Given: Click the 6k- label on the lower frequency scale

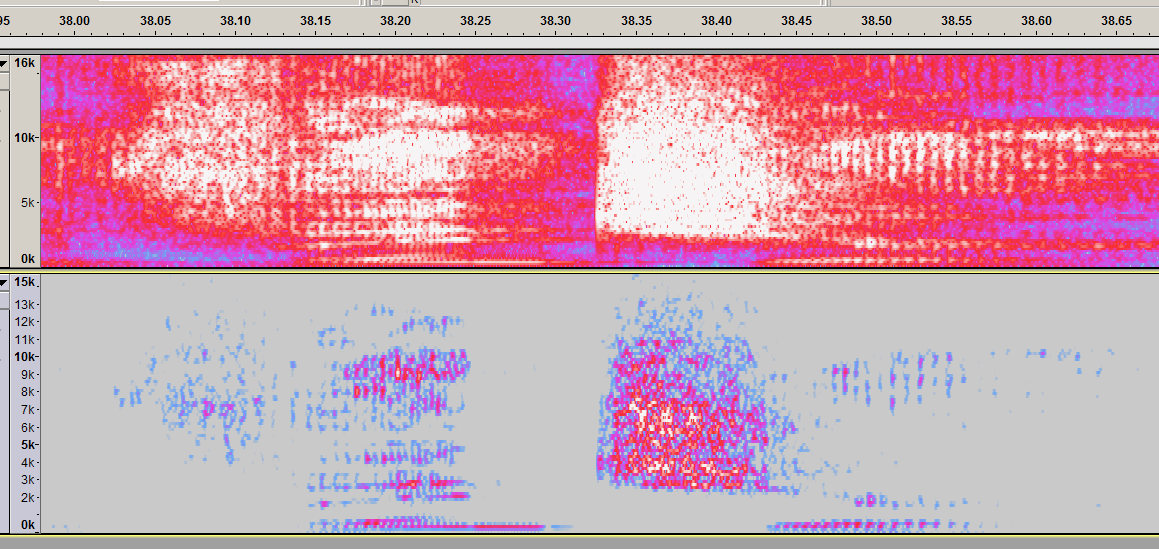Looking at the screenshot, I should tap(30, 427).
